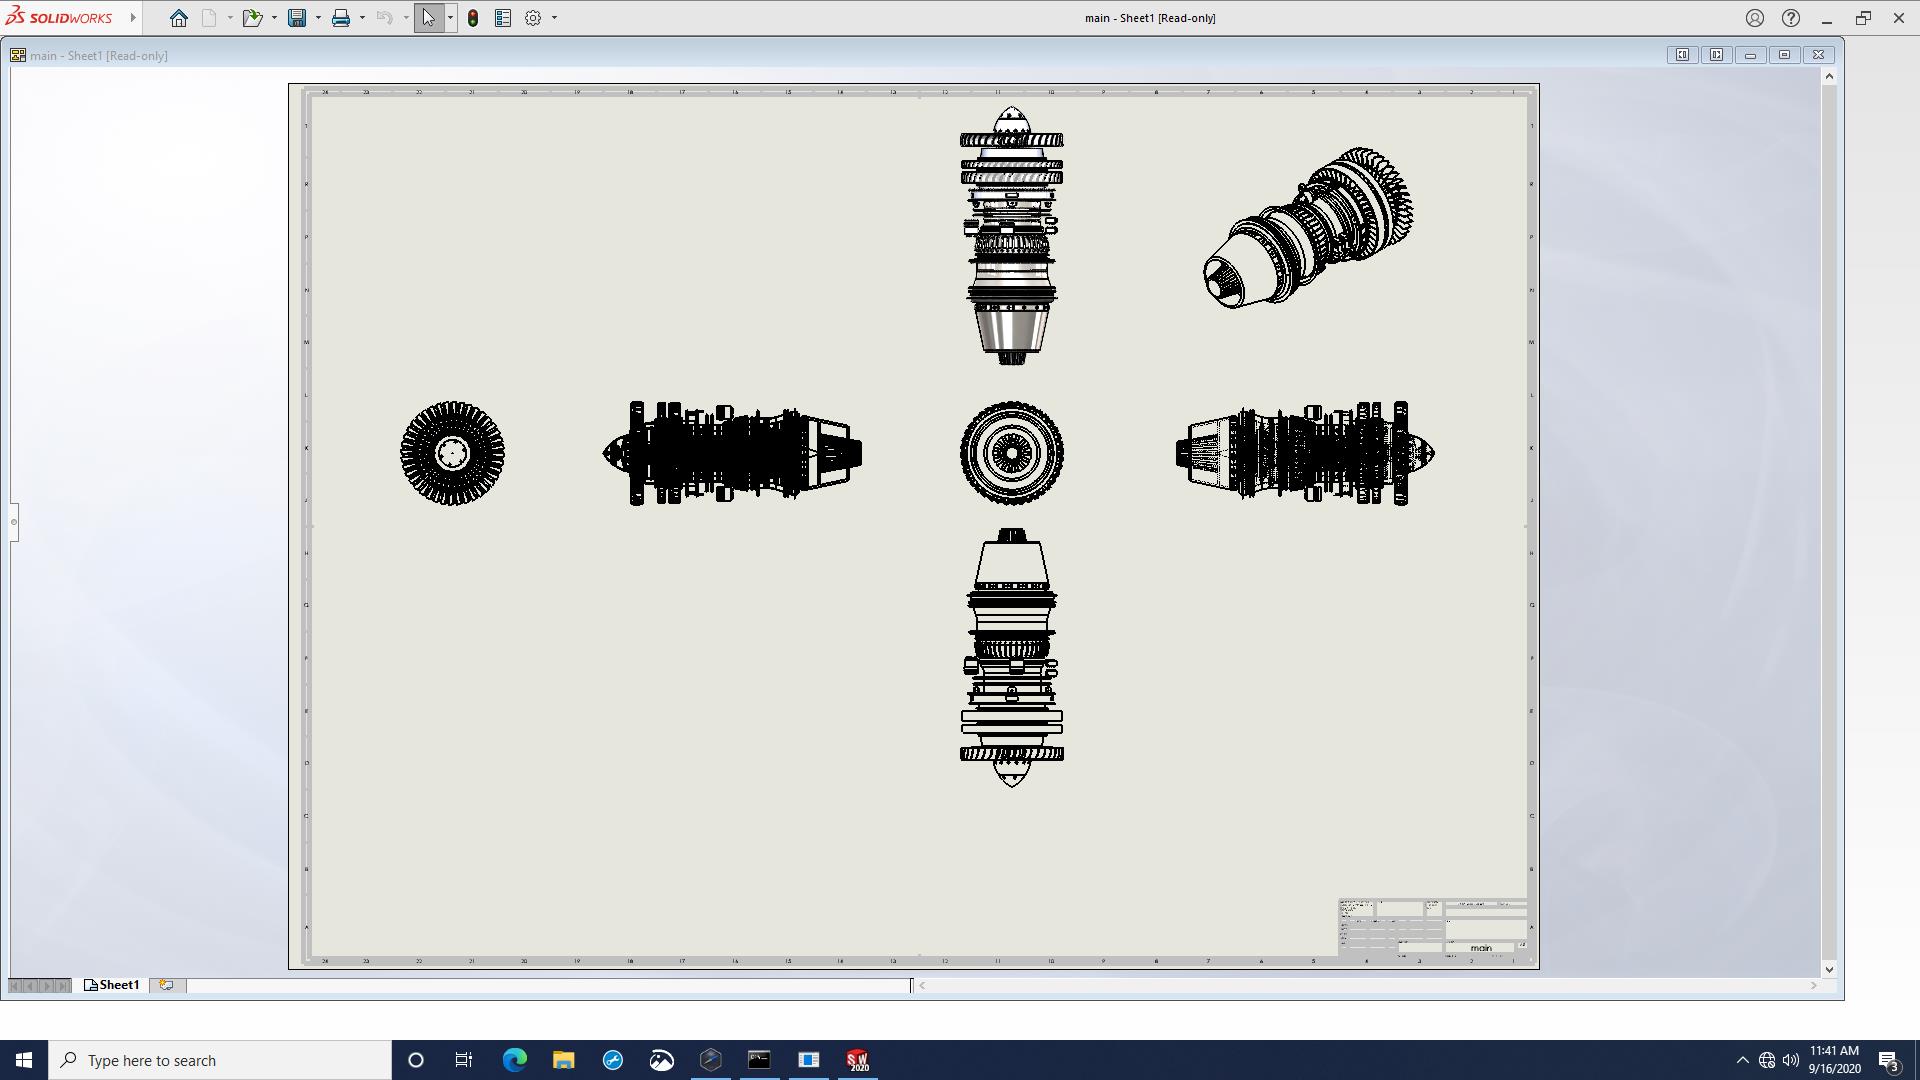Open the Options gear icon

pos(533,18)
